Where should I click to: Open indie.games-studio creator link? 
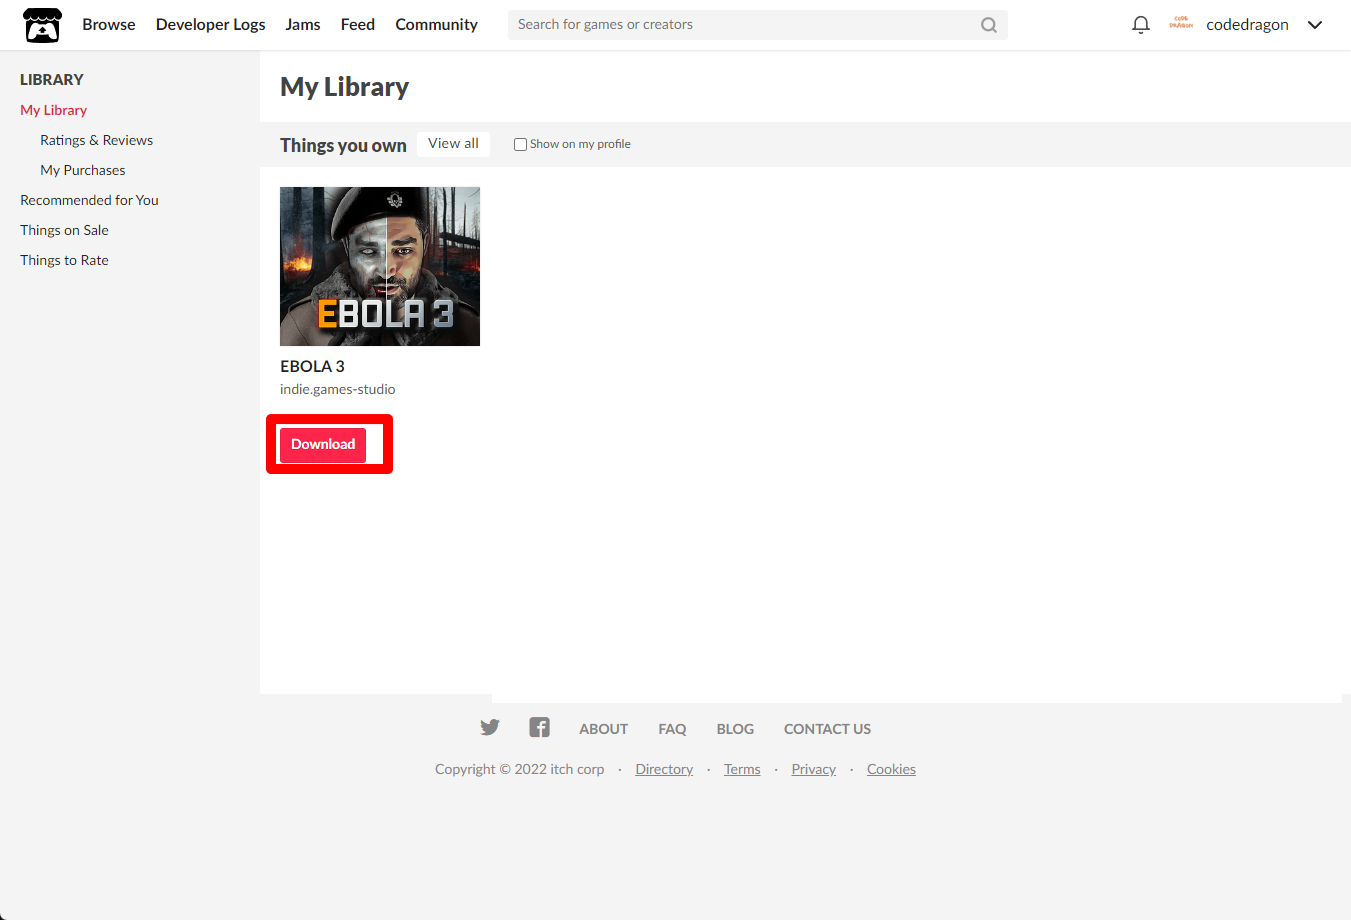point(338,389)
